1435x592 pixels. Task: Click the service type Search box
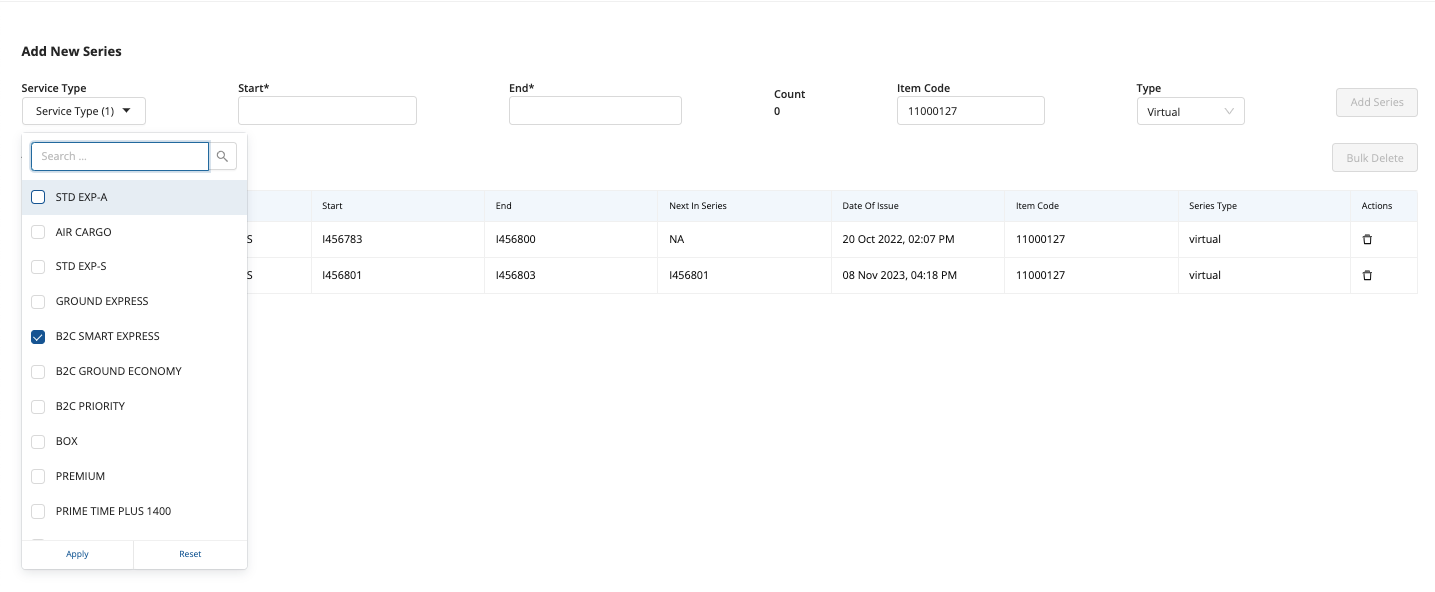coord(120,156)
